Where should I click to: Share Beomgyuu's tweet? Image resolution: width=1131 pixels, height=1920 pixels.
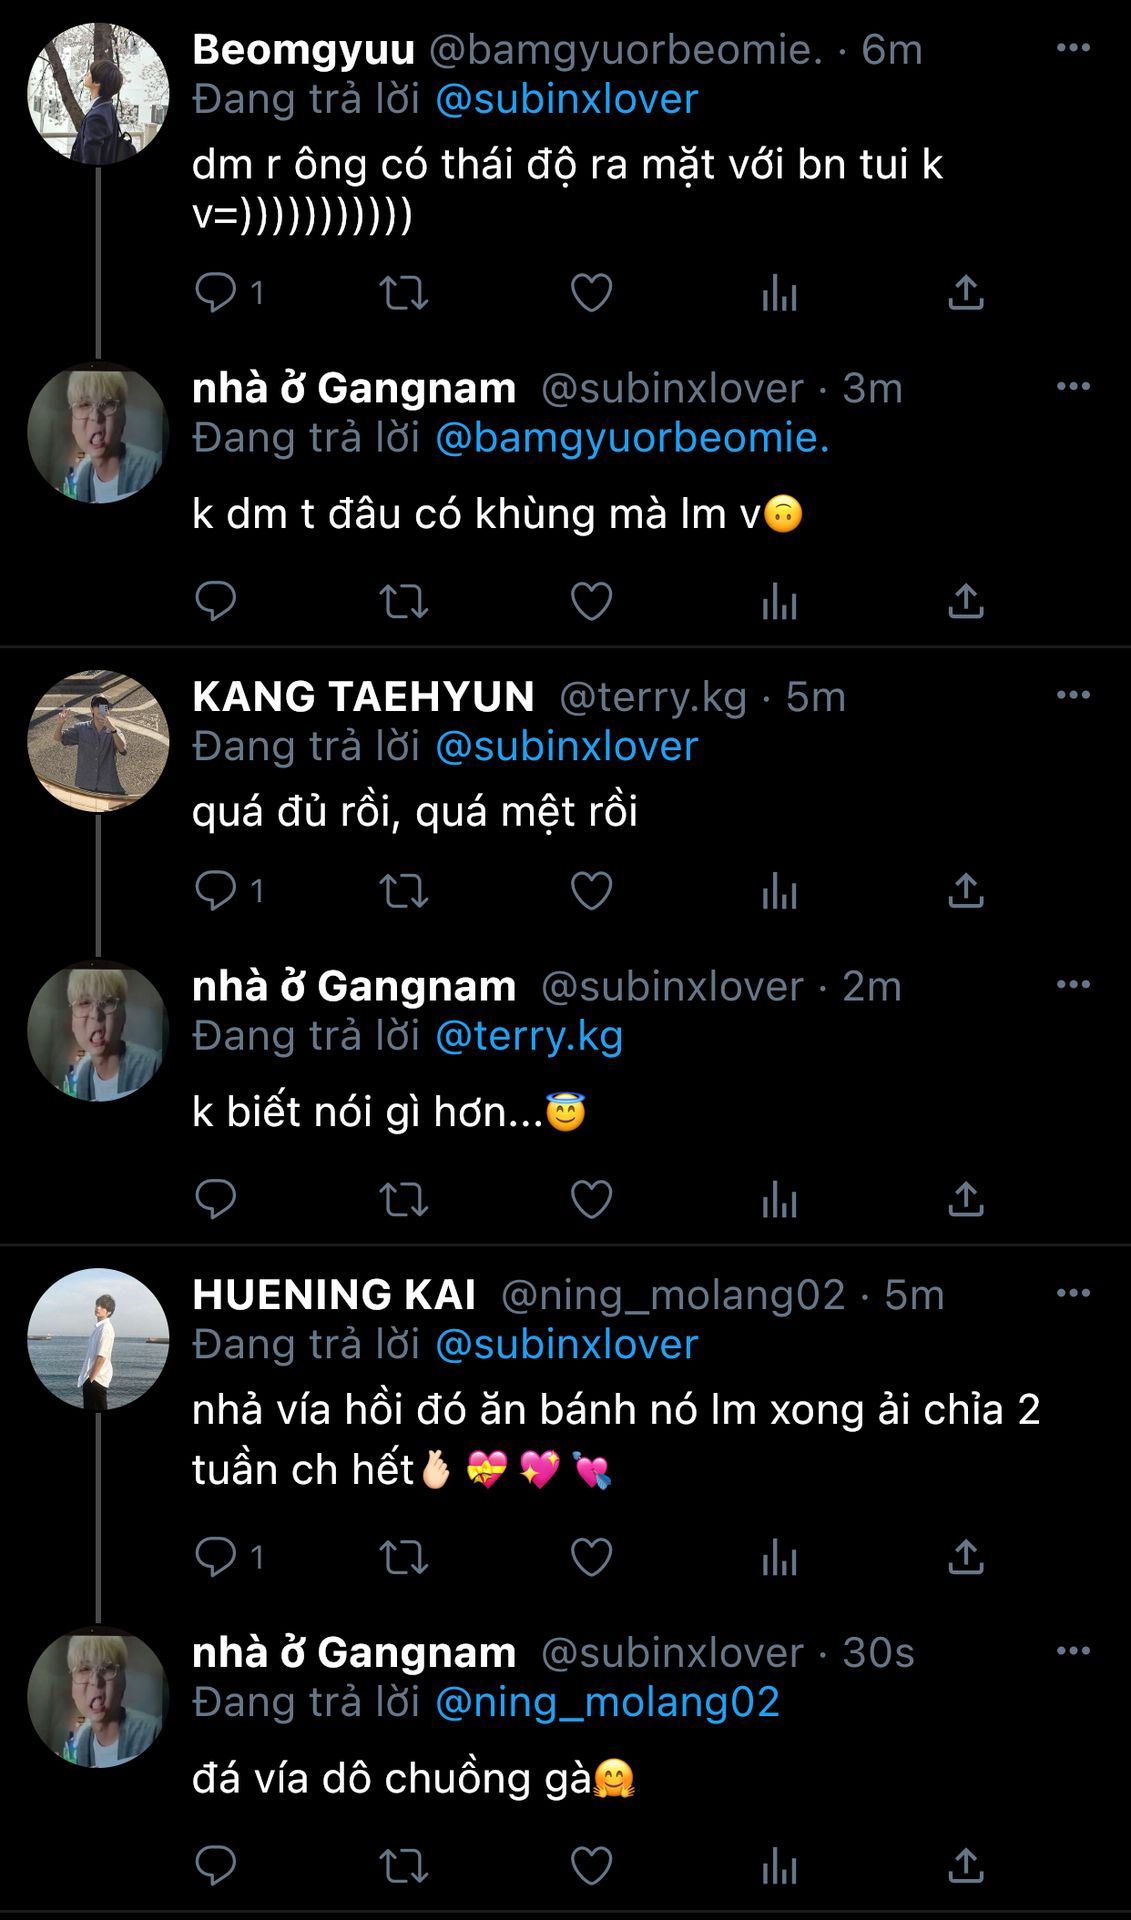[x=966, y=293]
